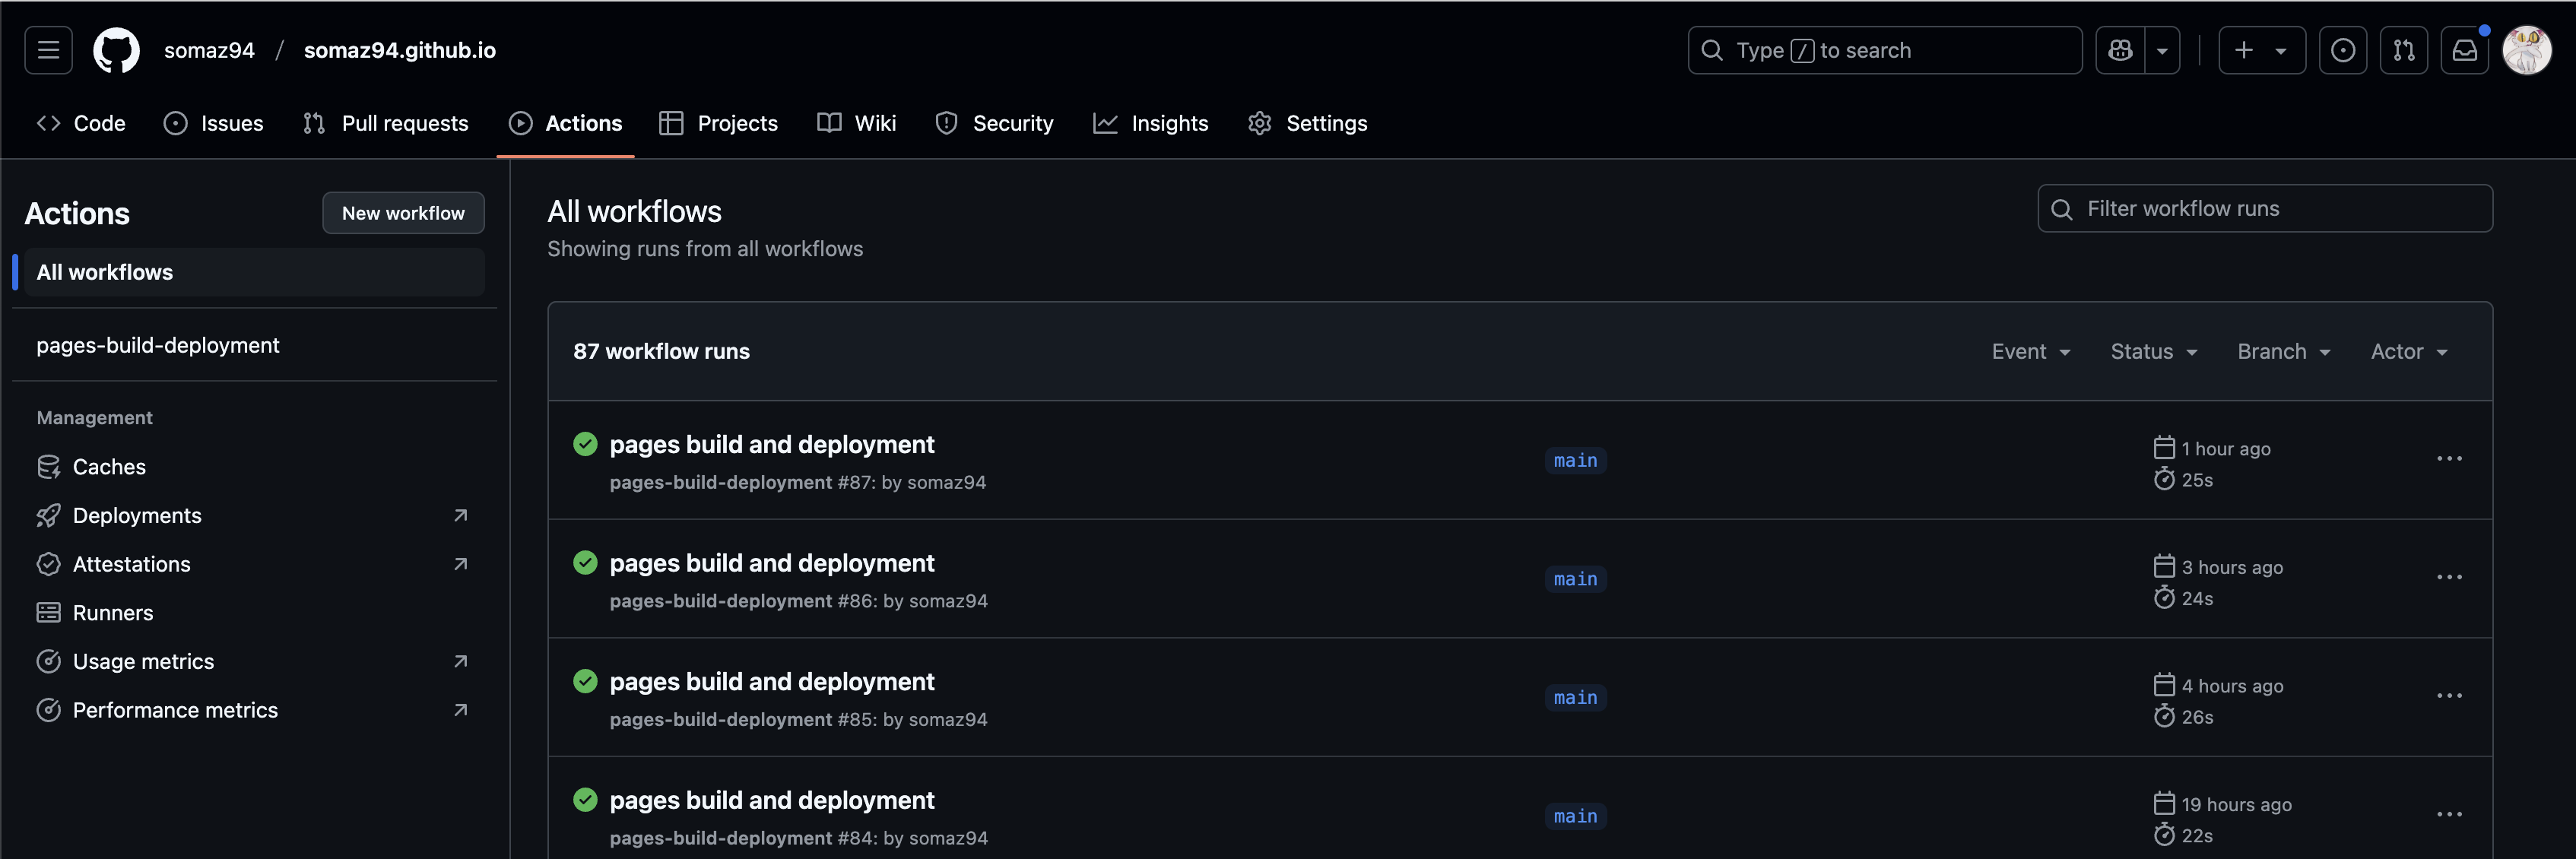This screenshot has height=859, width=2576.
Task: Expand the Actor filter dropdown
Action: (x=2408, y=352)
